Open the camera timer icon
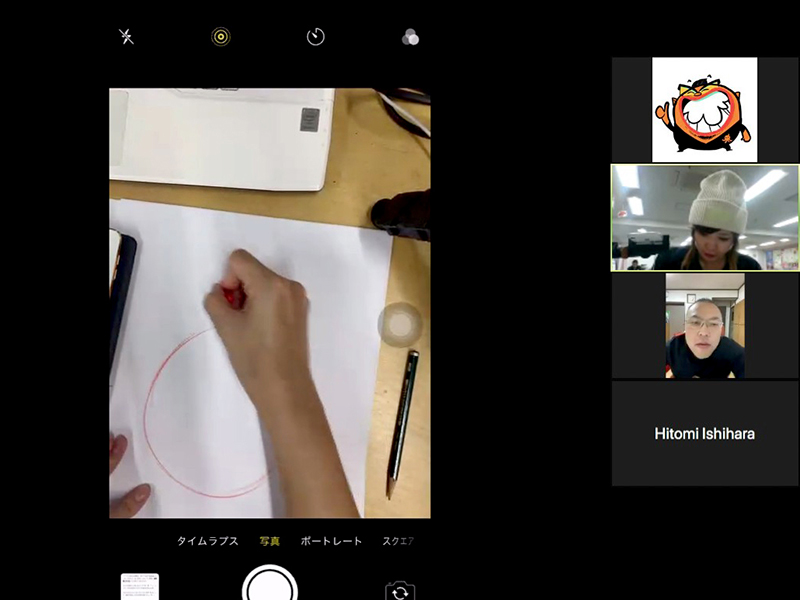The width and height of the screenshot is (800, 600). point(315,37)
